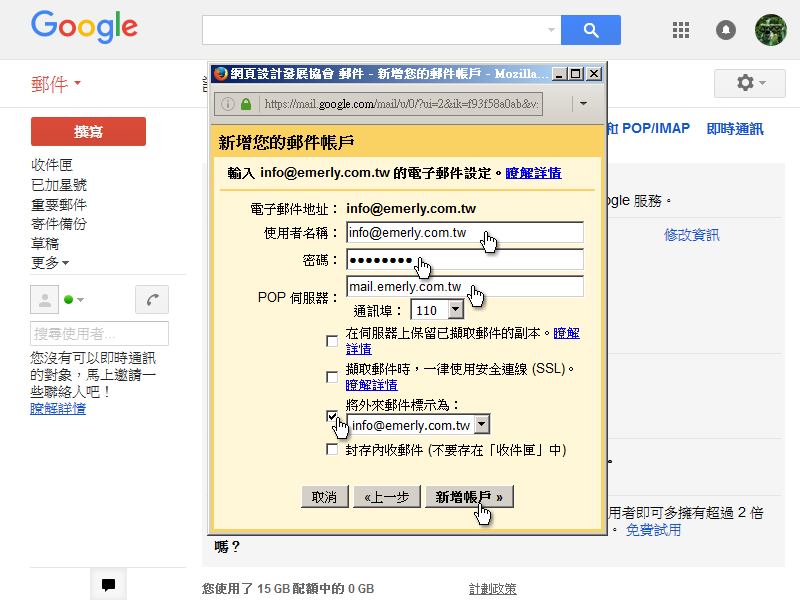Viewport: 800px width, 600px height.
Task: Click the Google search magnifier button
Action: pos(590,30)
